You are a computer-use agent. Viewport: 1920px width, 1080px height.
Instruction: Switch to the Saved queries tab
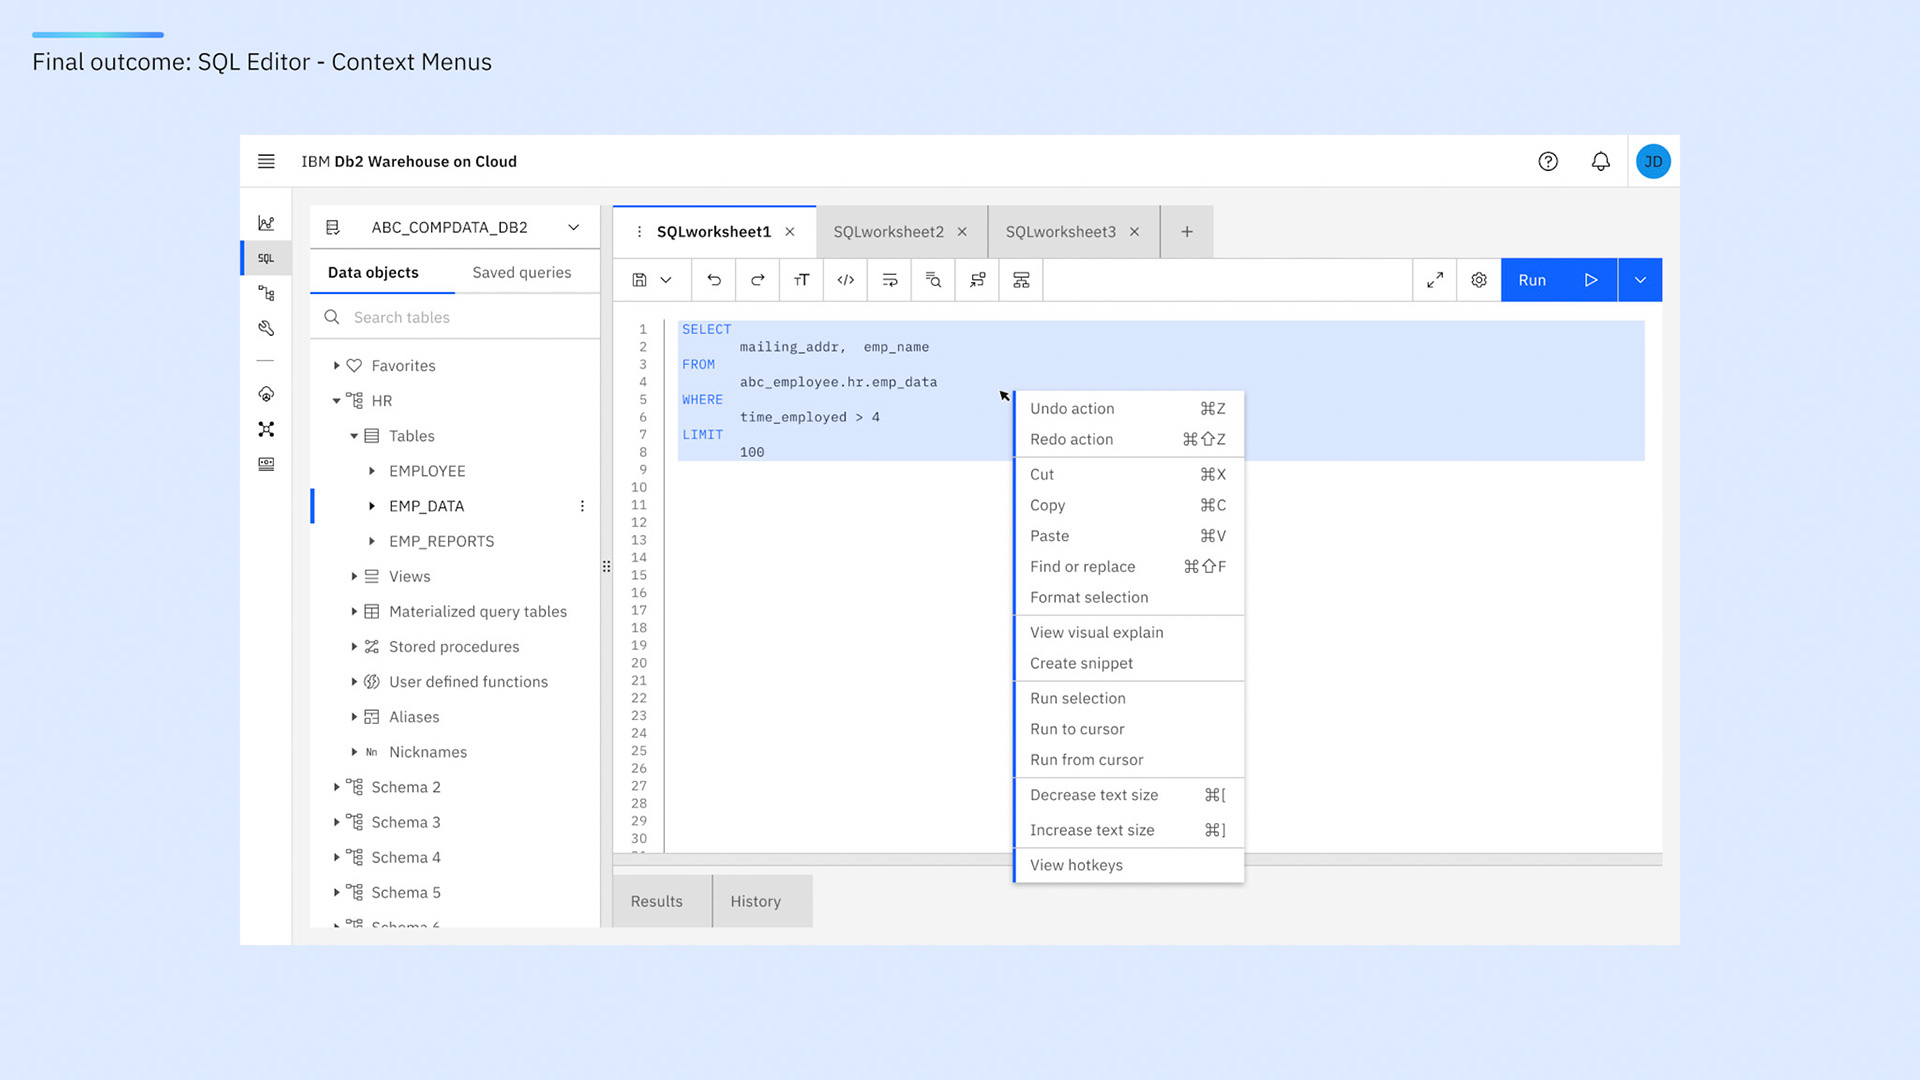521,272
